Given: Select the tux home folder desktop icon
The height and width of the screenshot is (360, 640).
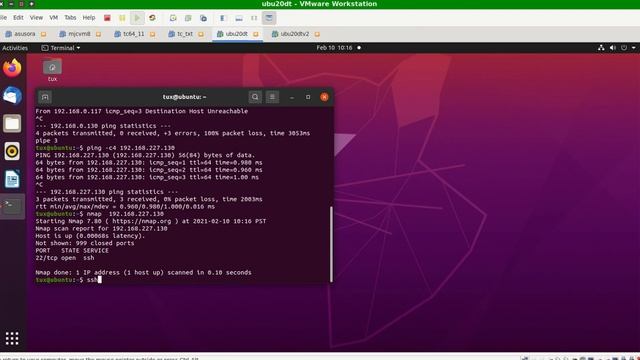Looking at the screenshot, I should pyautogui.click(x=52, y=70).
